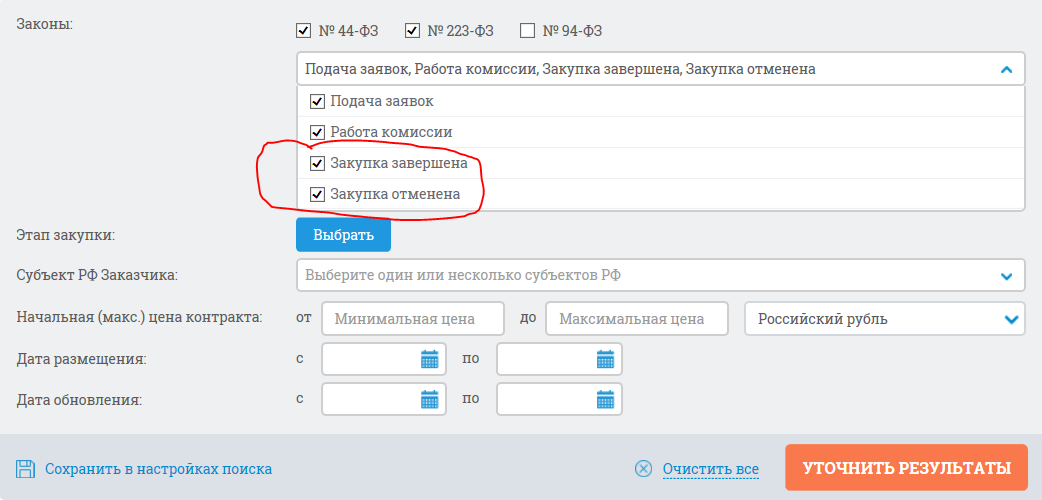The height and width of the screenshot is (500, 1042).
Task: Uncheck 'Подача заявок' option in list
Action: (x=318, y=102)
